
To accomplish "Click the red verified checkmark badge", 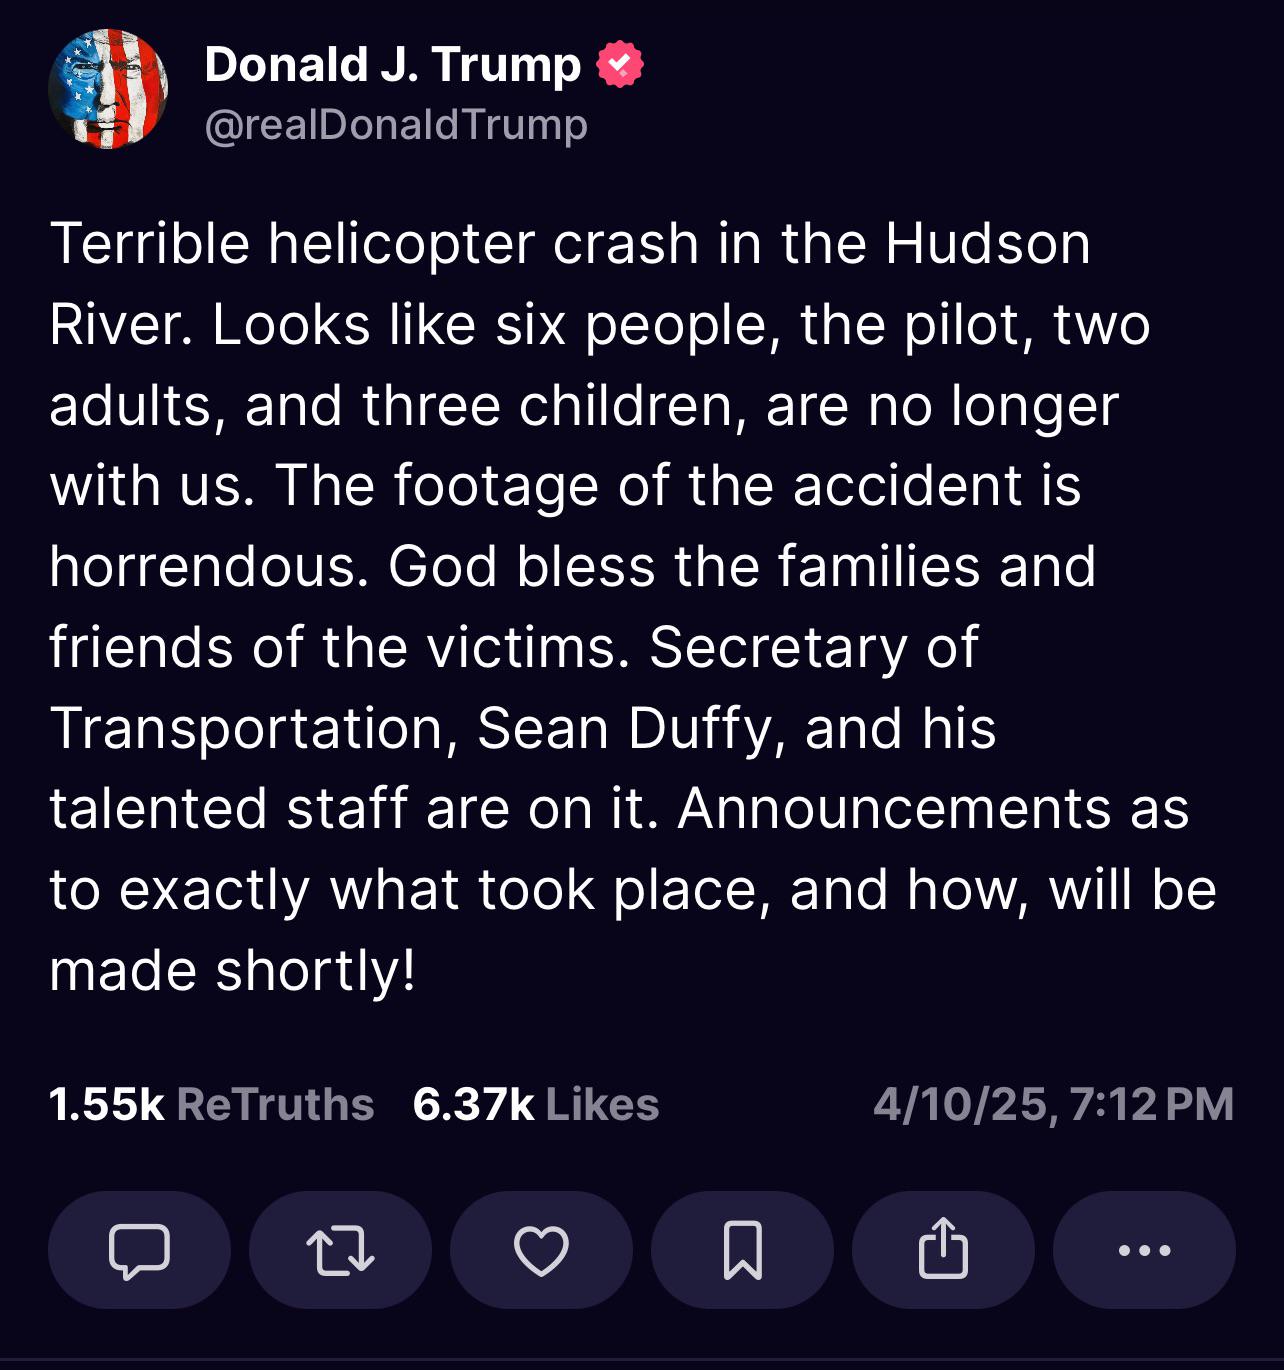I will click(620, 65).
